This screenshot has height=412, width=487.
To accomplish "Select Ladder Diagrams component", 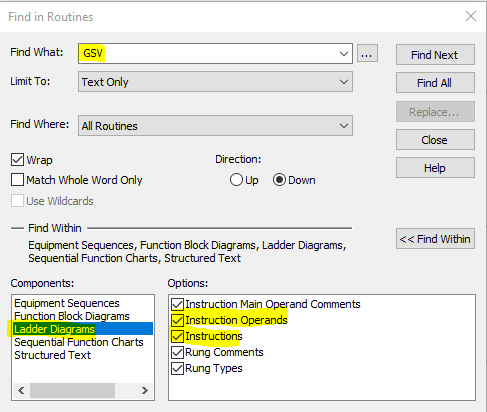I will point(83,329).
